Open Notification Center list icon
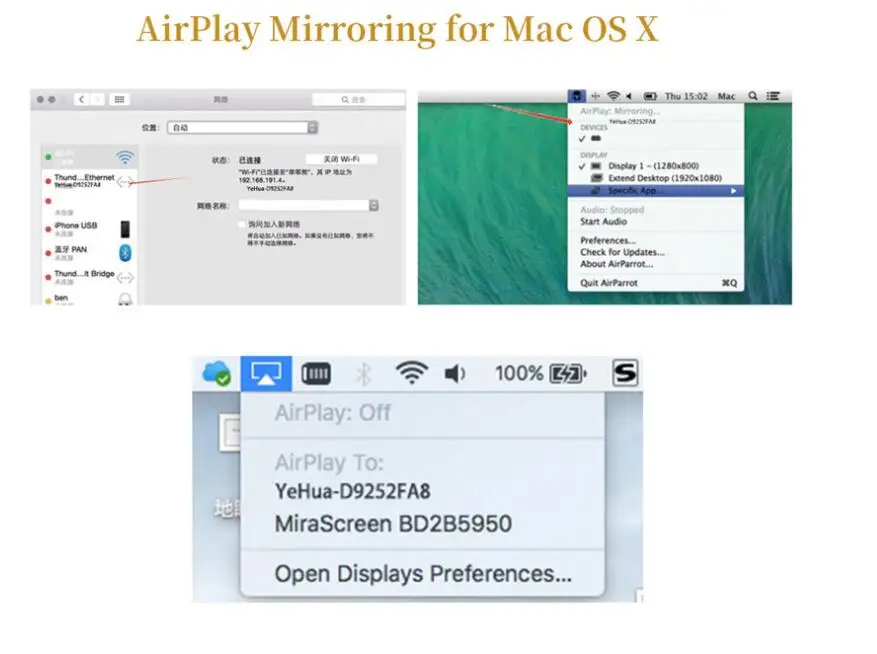 click(773, 96)
